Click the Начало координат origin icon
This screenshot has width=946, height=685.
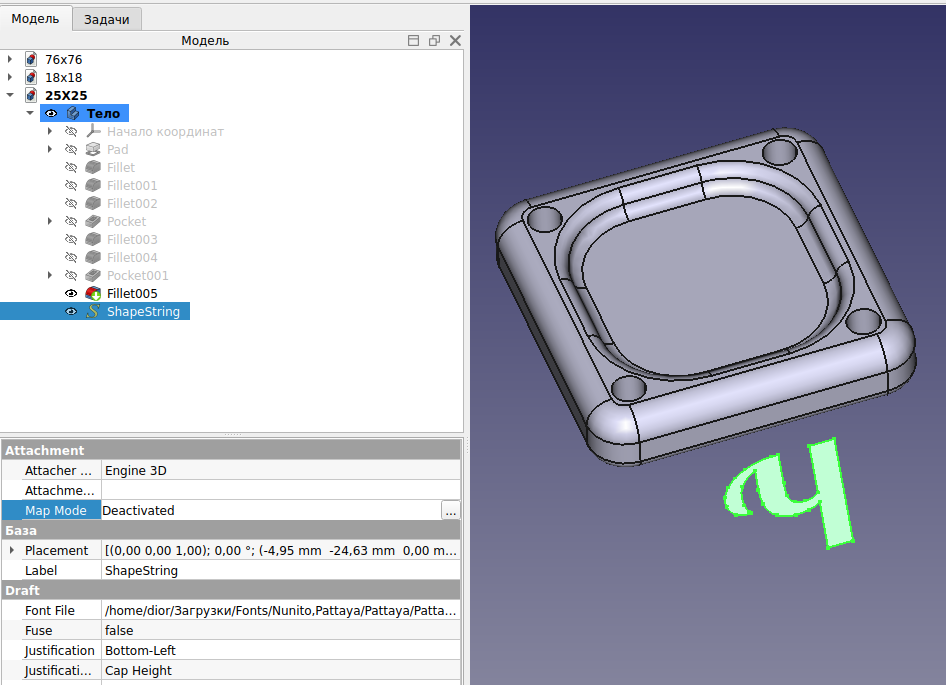point(93,131)
